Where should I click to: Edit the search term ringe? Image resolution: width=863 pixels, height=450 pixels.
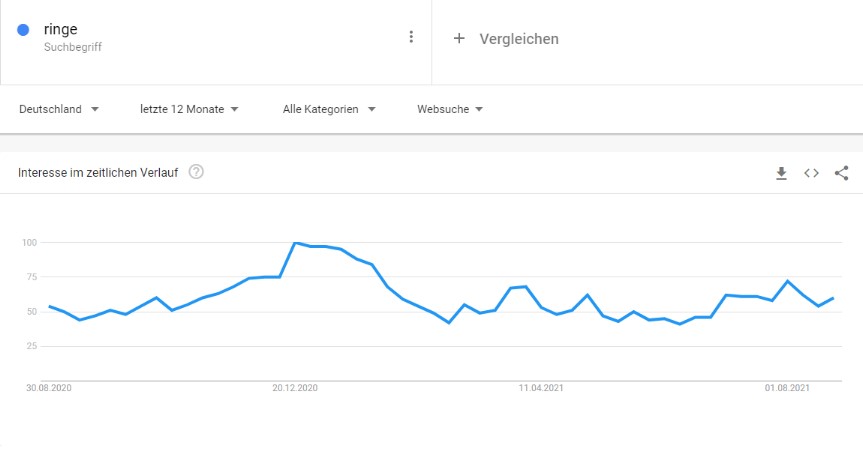pos(61,29)
